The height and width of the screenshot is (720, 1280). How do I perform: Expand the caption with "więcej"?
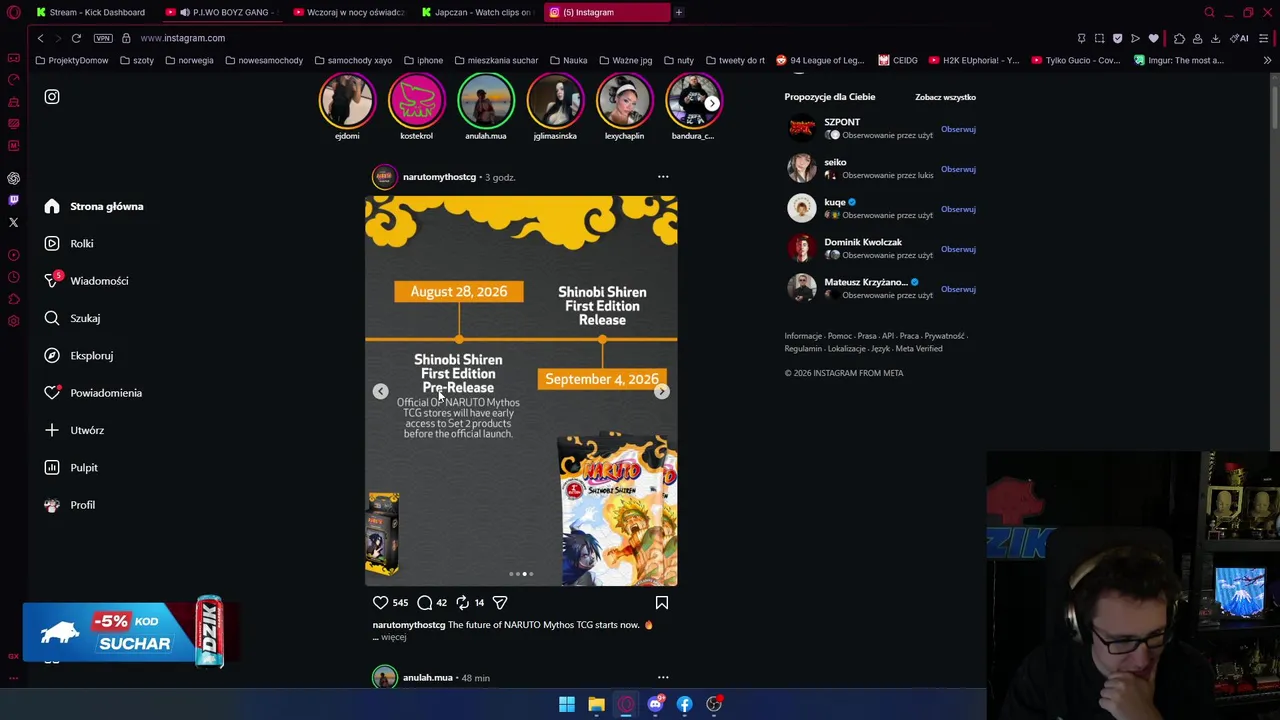pyautogui.click(x=393, y=637)
